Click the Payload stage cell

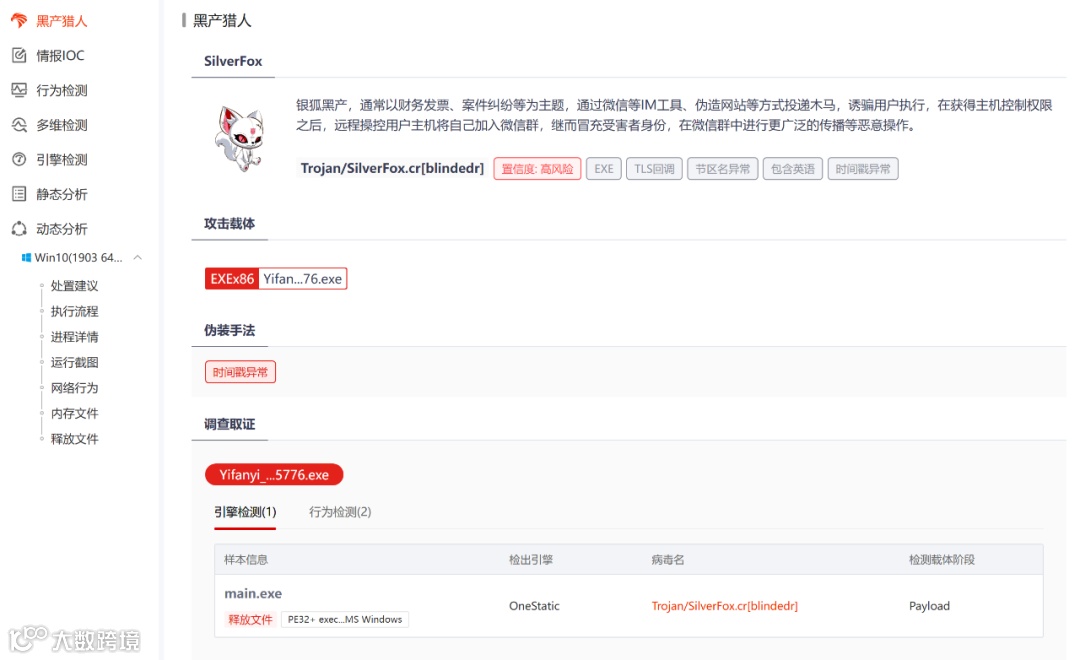pos(929,606)
